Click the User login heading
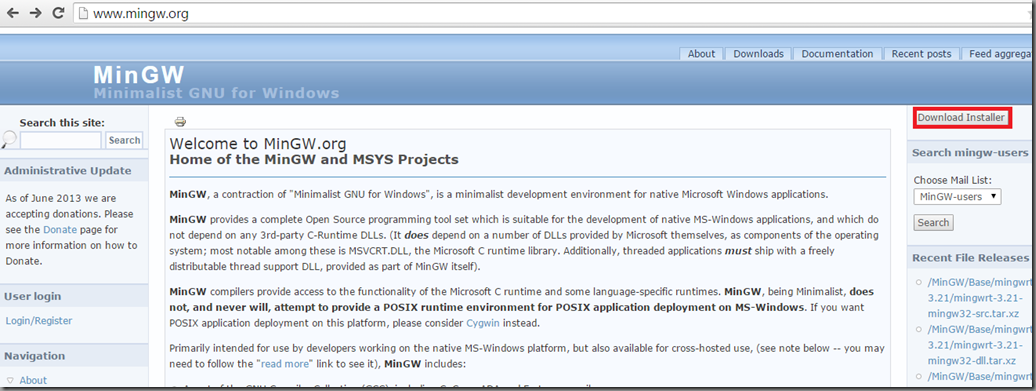This screenshot has width=1036, height=391. pos(32,297)
